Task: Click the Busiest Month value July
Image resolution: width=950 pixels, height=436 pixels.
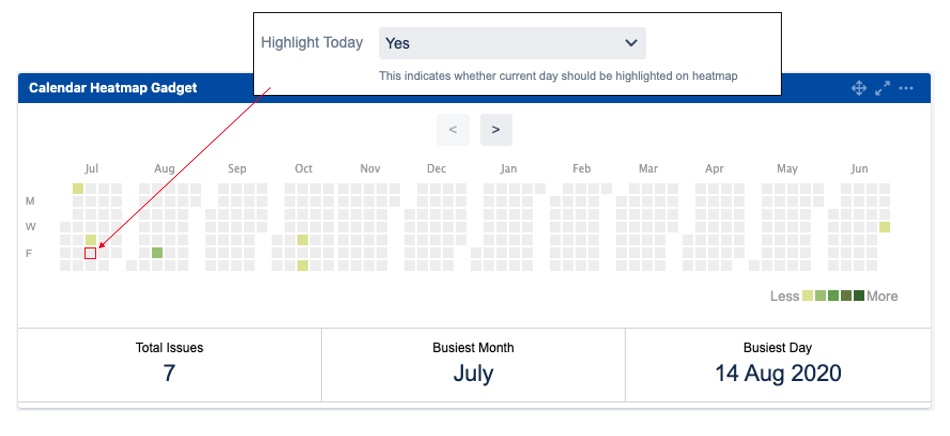Action: pyautogui.click(x=473, y=374)
